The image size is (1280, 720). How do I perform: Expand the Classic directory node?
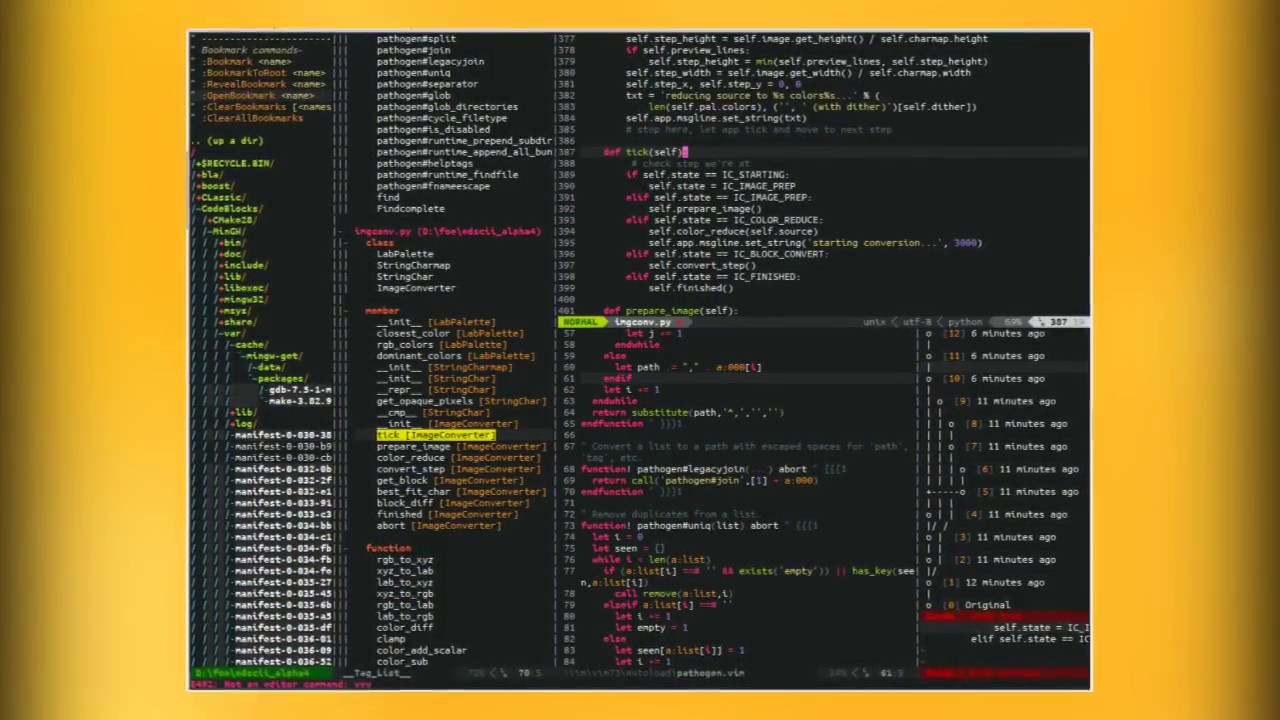point(220,197)
